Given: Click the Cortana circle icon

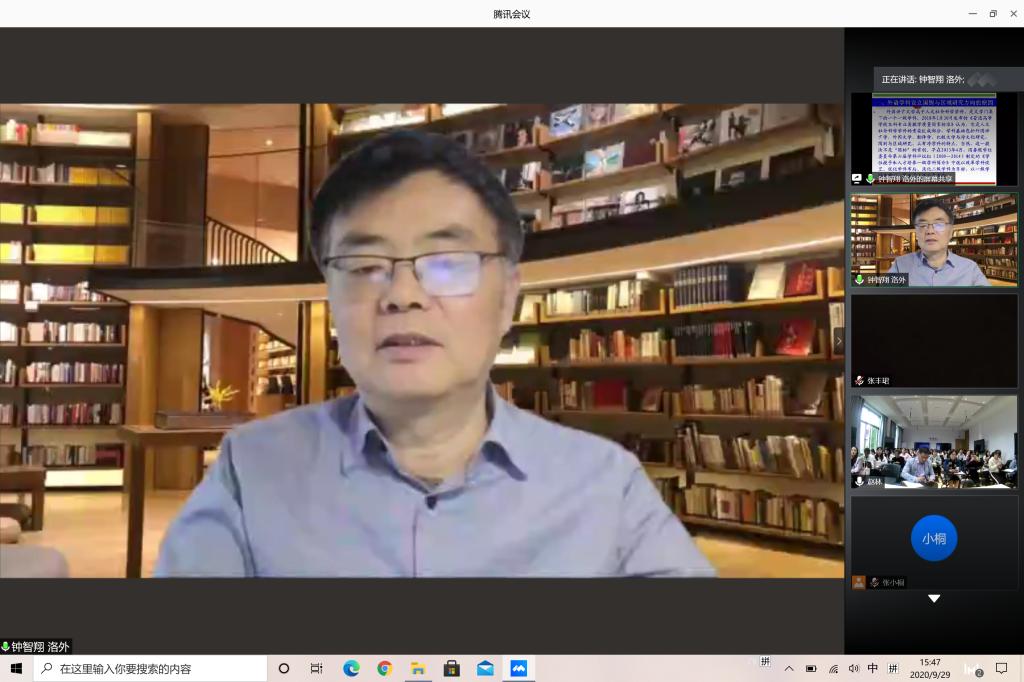Looking at the screenshot, I should click(284, 668).
